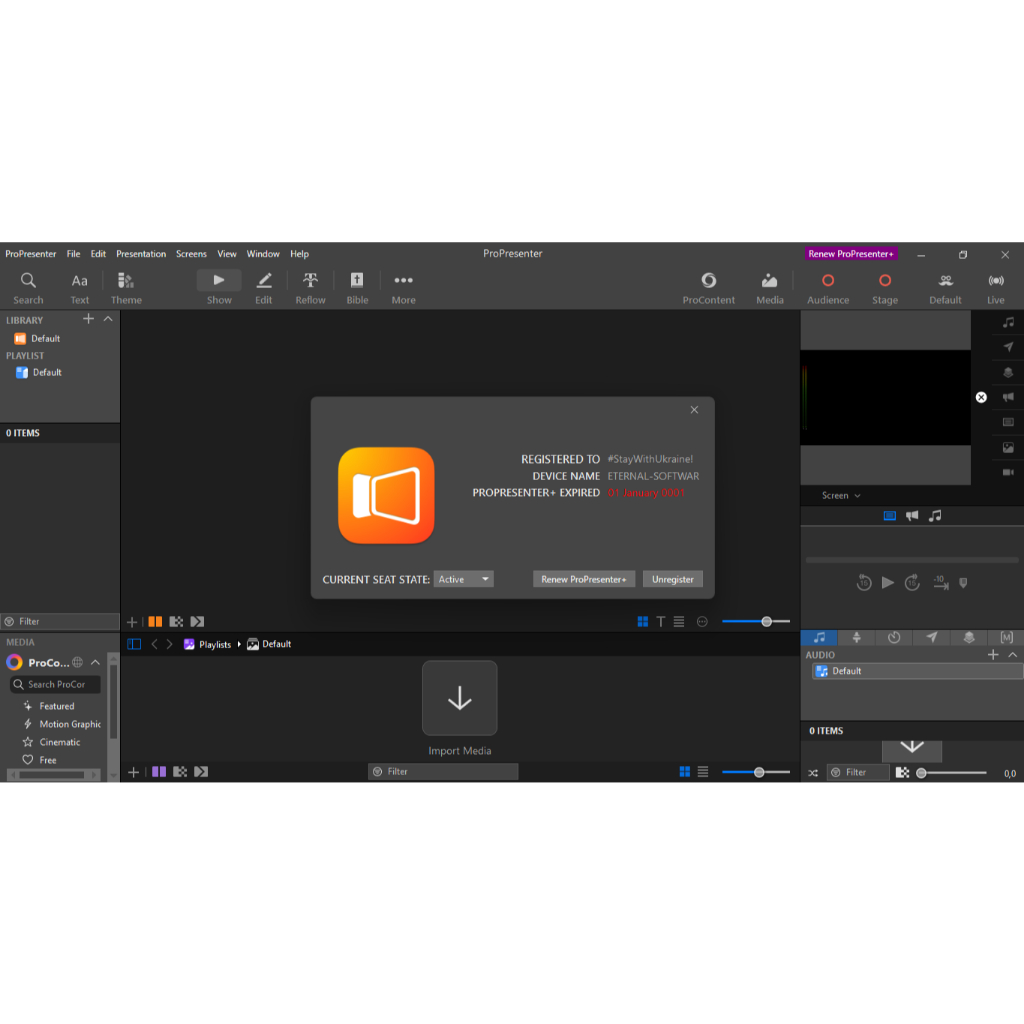Open the ProContent panel
Viewport: 1024px width, 1024px height.
click(709, 288)
